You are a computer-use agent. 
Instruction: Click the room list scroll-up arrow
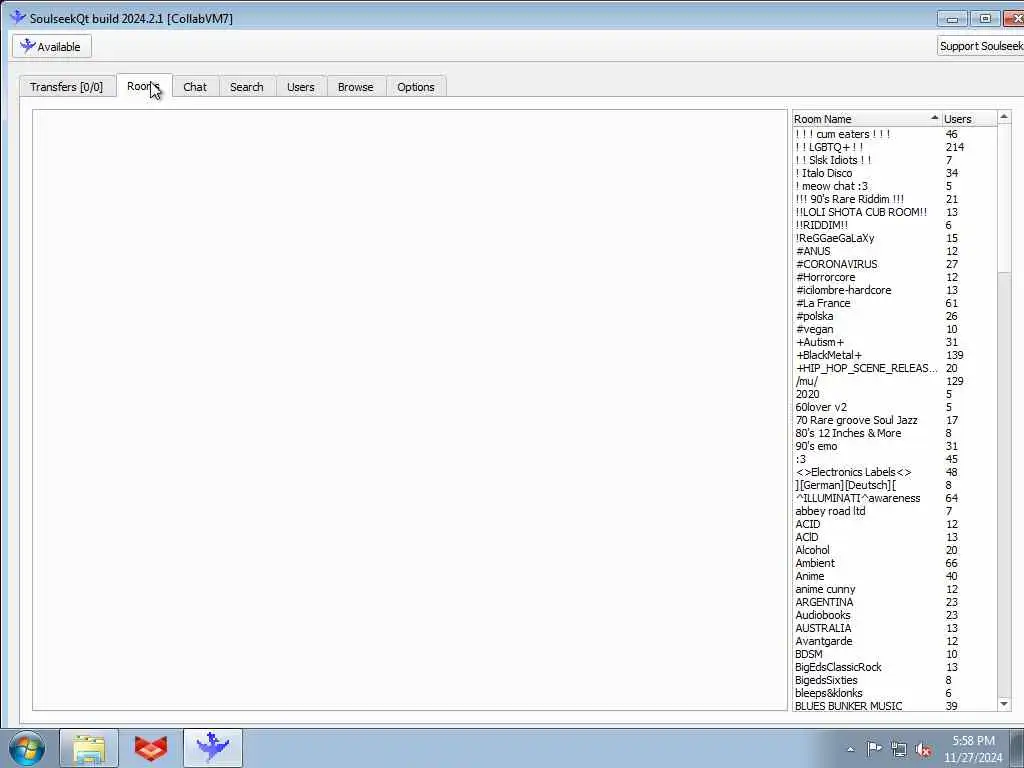coord(1004,118)
